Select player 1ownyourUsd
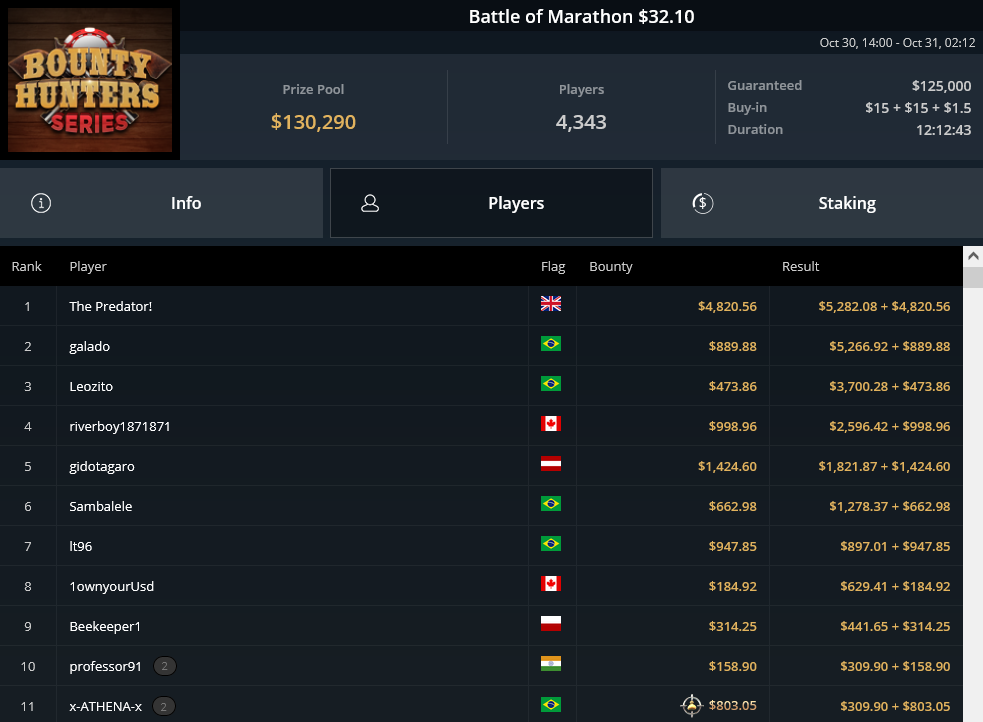 (112, 587)
